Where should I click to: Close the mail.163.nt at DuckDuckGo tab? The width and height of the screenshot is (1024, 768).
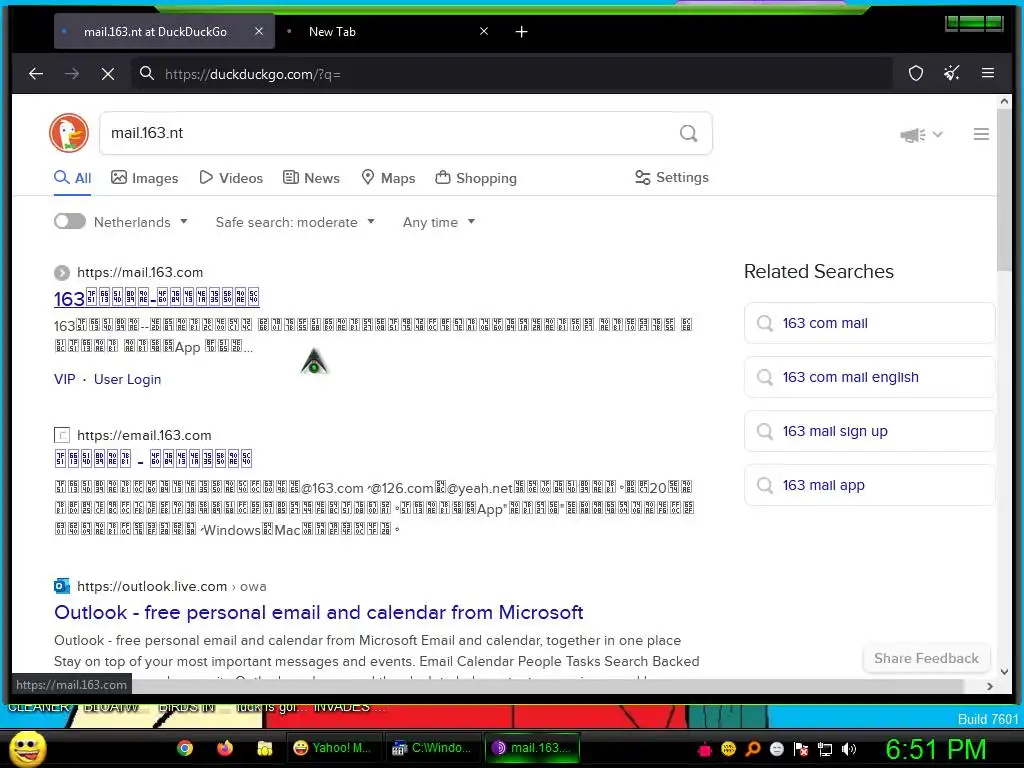click(259, 31)
